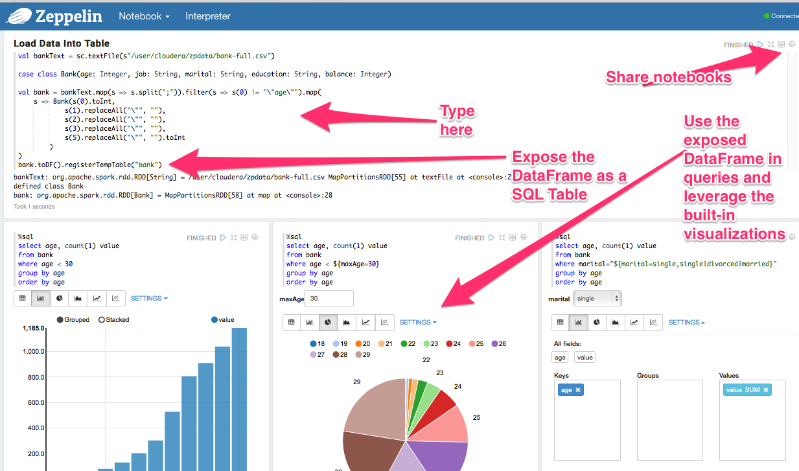Switch bar chart paragraph to table view

[22, 298]
